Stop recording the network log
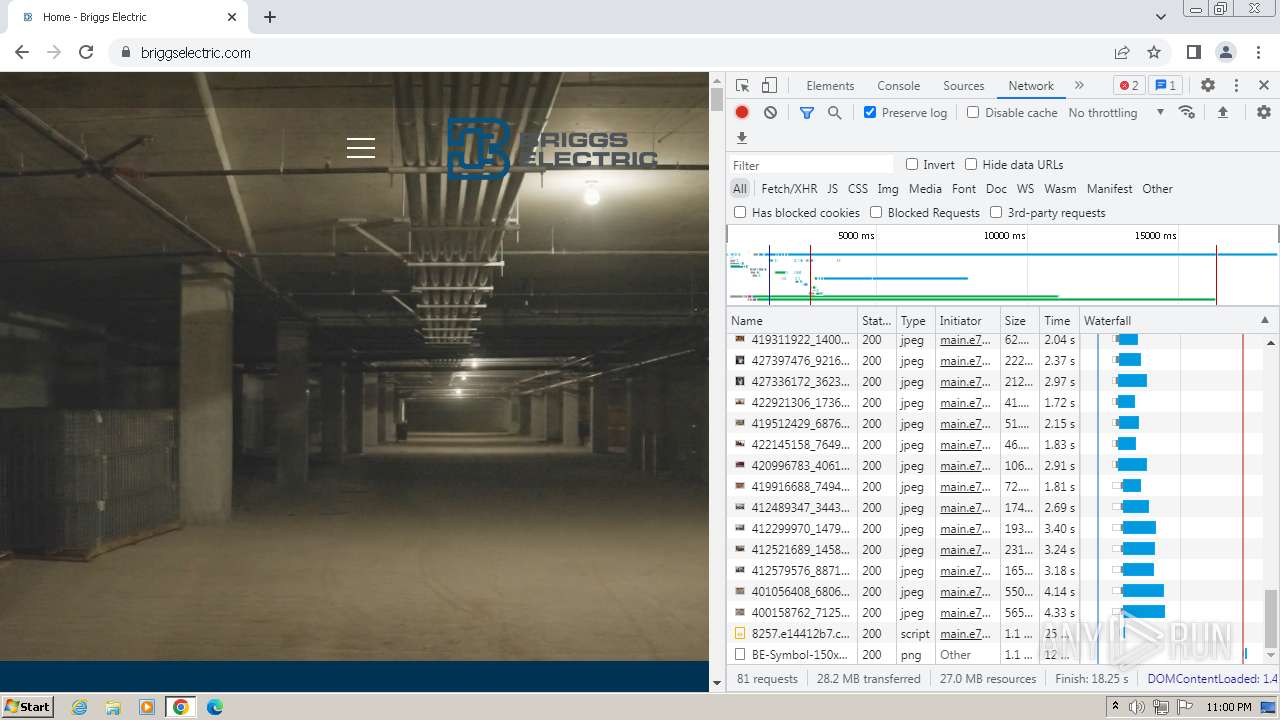Image resolution: width=1280 pixels, height=720 pixels. 742,113
